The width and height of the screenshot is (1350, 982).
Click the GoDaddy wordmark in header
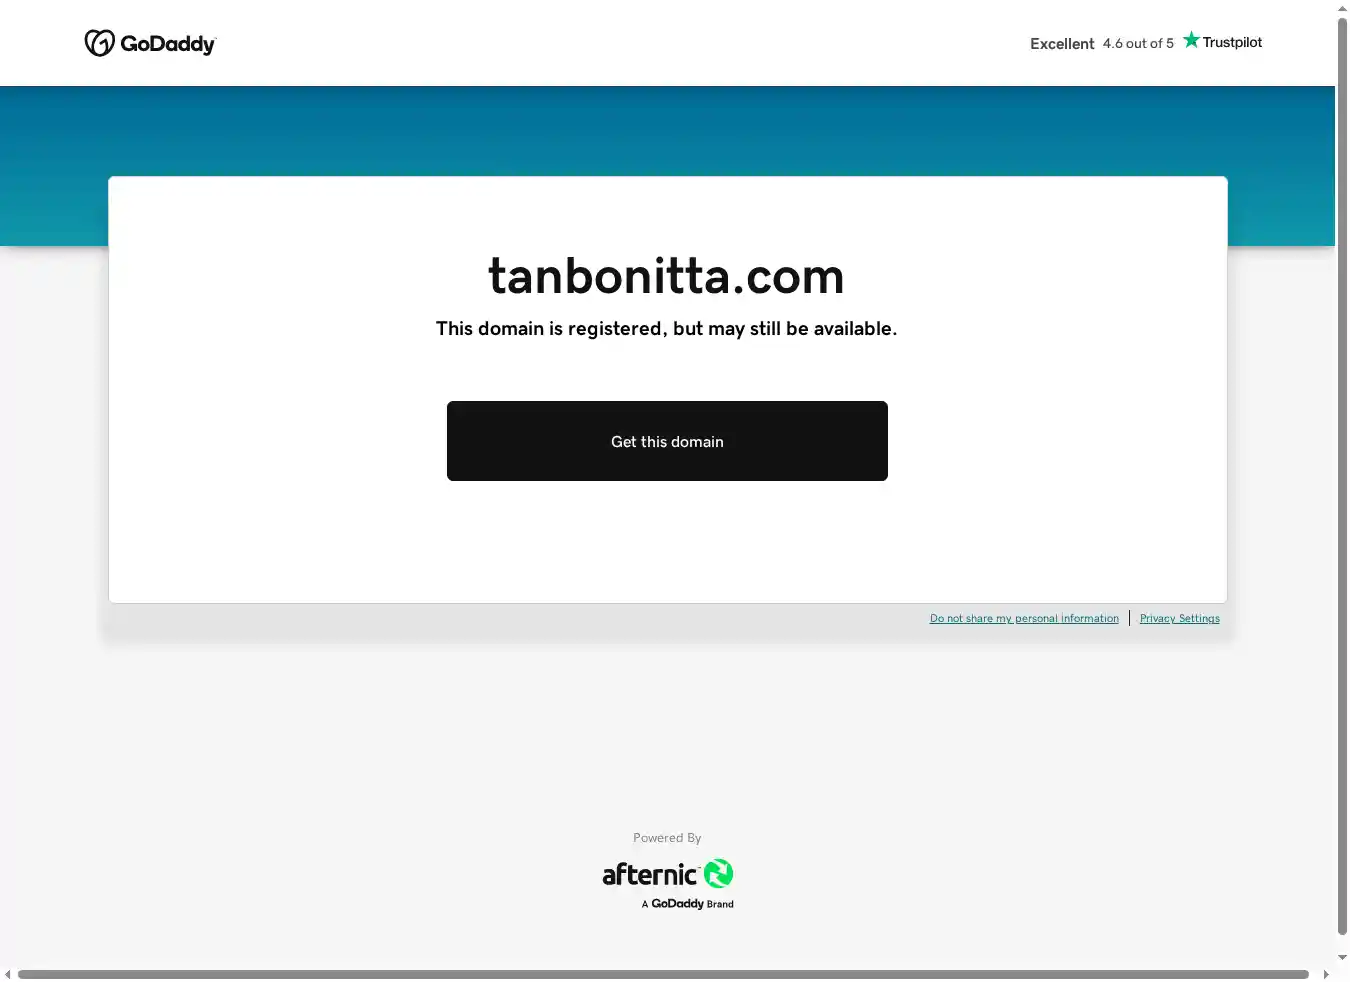tap(168, 44)
